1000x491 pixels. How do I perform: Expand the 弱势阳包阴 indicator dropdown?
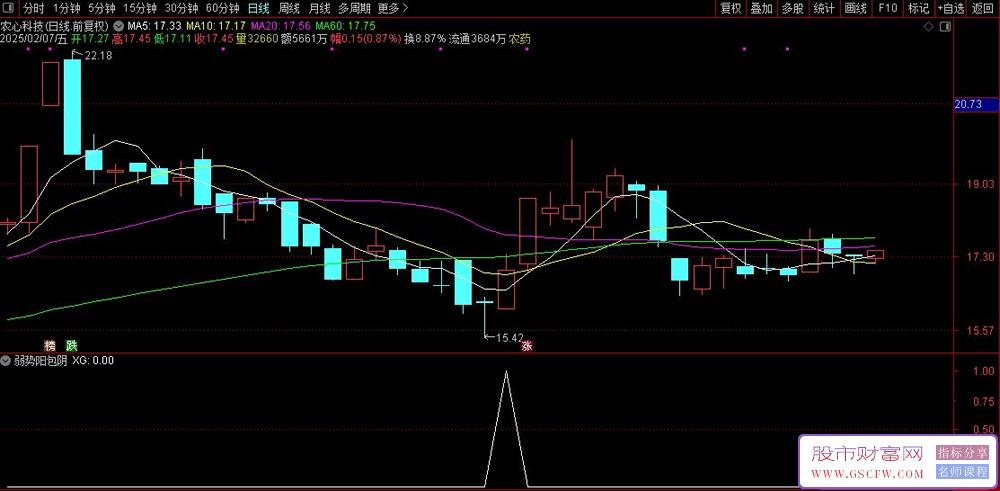[6, 360]
